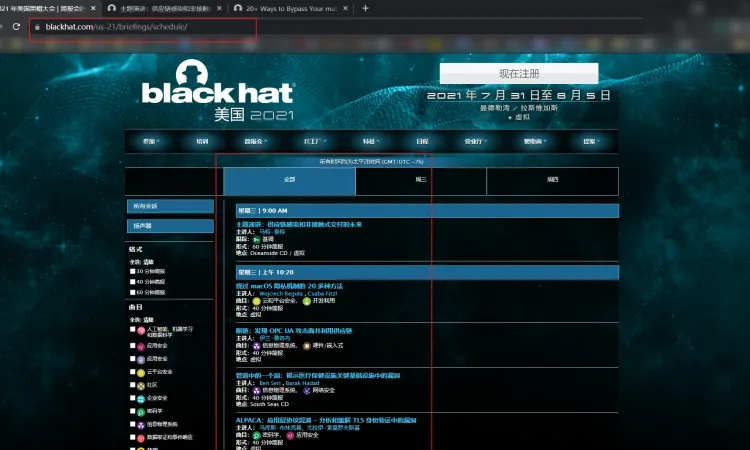The height and width of the screenshot is (450, 750).
Task: Check the 密码学 track checkbox
Action: (x=132, y=411)
